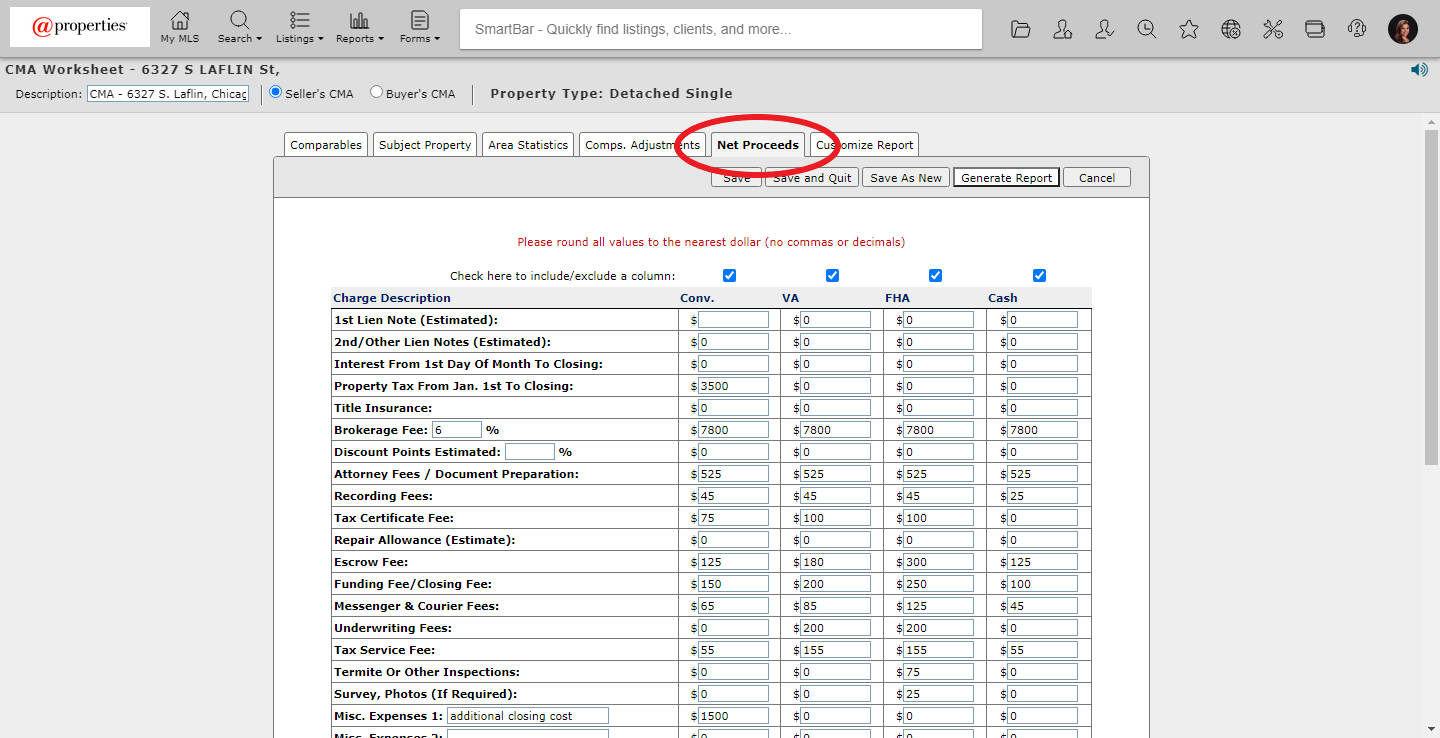This screenshot has height=738, width=1440.
Task: Click the recent searches clock-magnifier icon
Action: 1147,29
